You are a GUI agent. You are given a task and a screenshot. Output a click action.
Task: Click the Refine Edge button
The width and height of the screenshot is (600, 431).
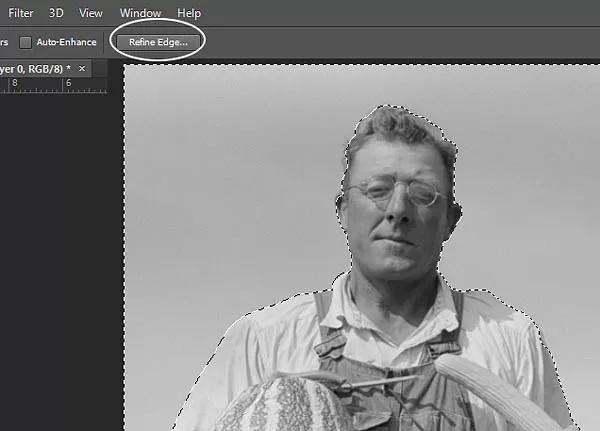tap(158, 42)
